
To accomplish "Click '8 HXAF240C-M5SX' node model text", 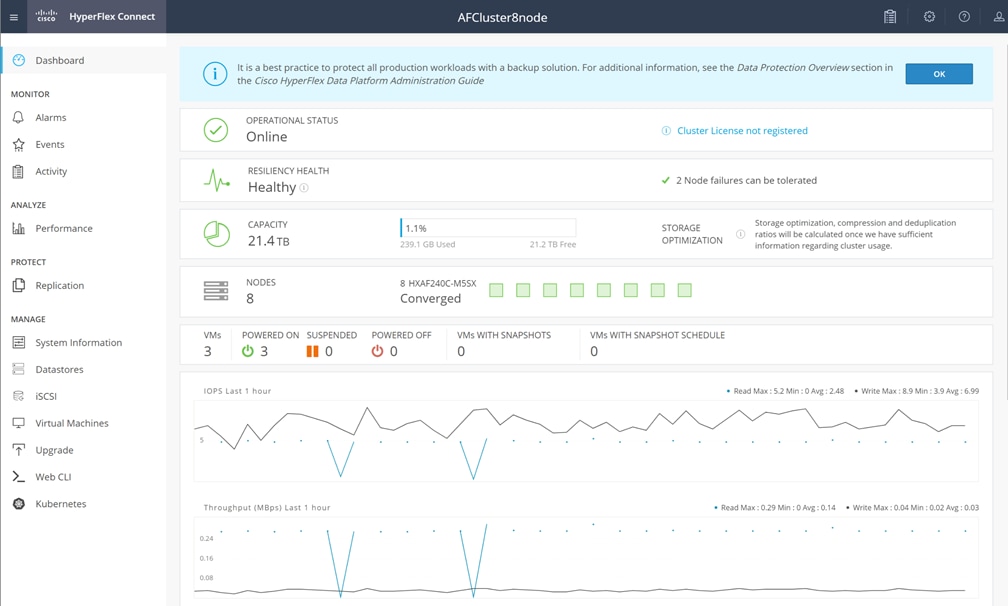I will click(438, 283).
